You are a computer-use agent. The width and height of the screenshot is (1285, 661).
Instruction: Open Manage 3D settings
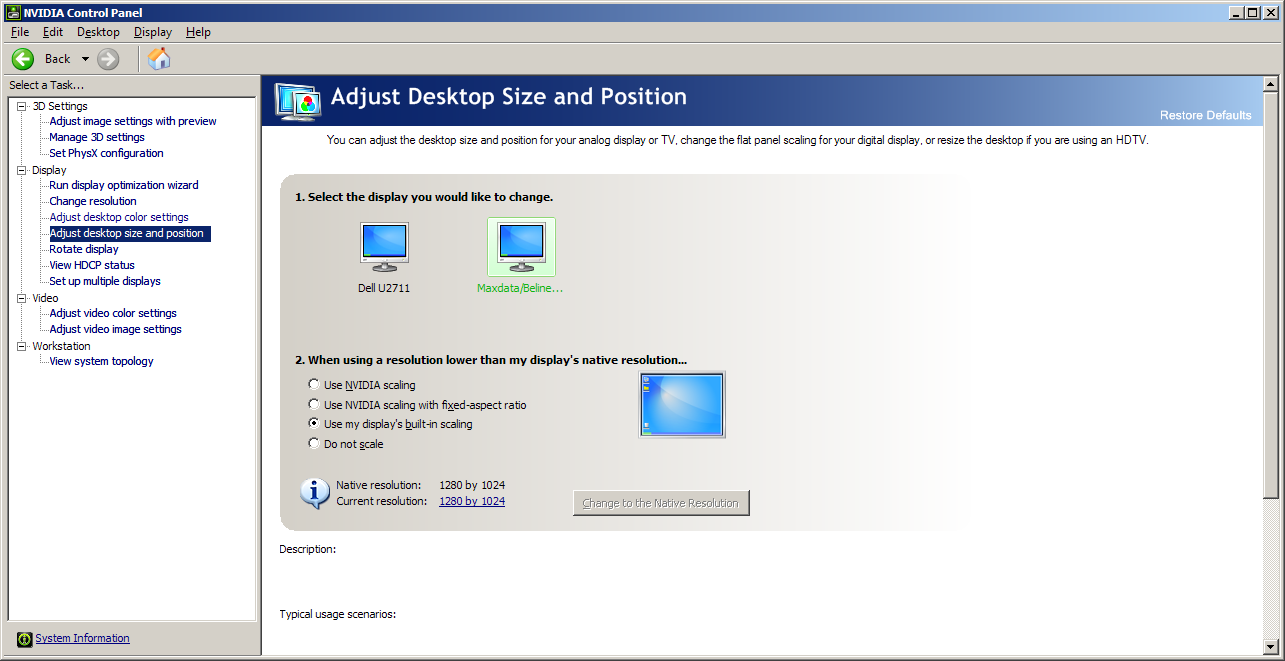click(x=97, y=137)
